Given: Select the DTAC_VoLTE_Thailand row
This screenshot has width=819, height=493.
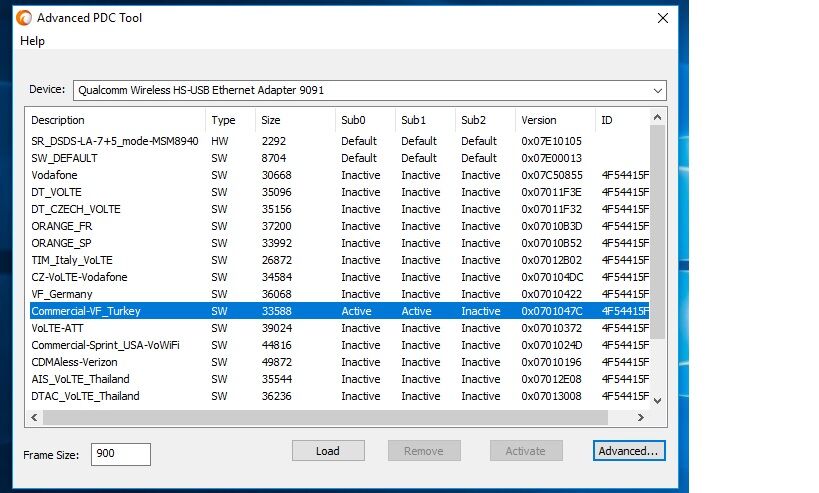Looking at the screenshot, I should (x=339, y=396).
